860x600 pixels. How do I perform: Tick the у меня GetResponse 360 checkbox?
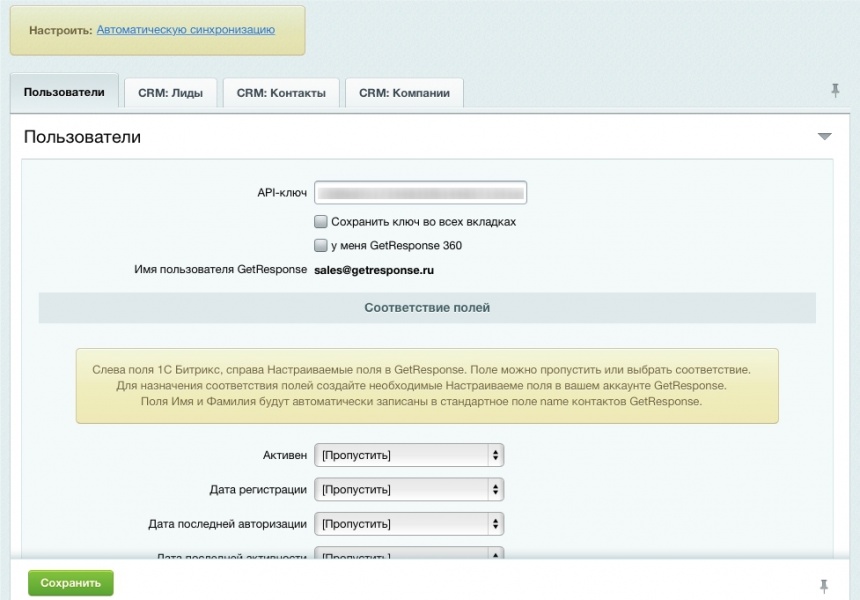coord(321,245)
